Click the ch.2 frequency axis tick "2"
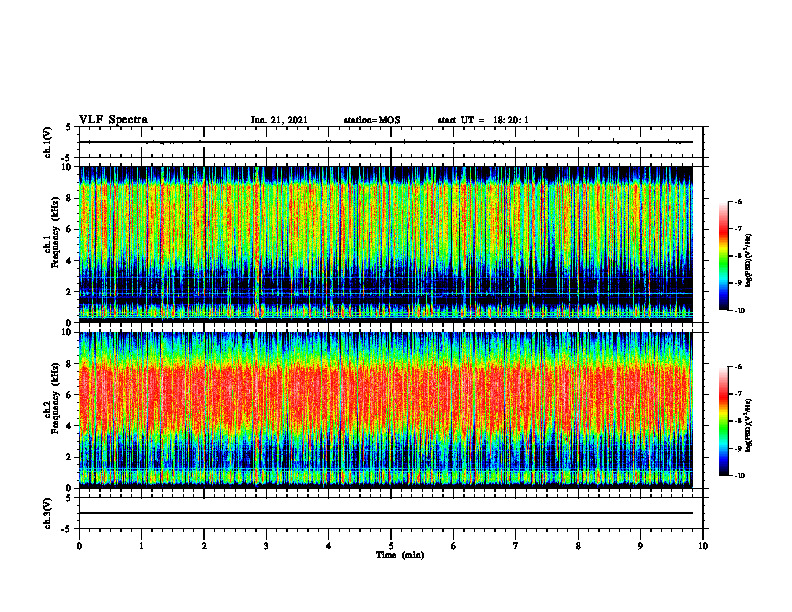 [x=69, y=457]
